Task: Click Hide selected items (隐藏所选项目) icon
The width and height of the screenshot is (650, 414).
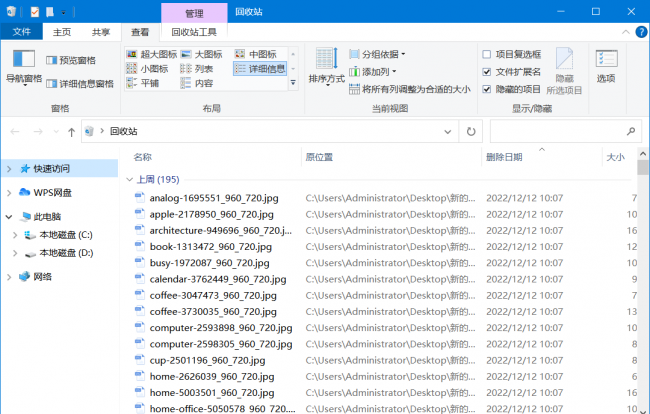Action: coord(564,59)
